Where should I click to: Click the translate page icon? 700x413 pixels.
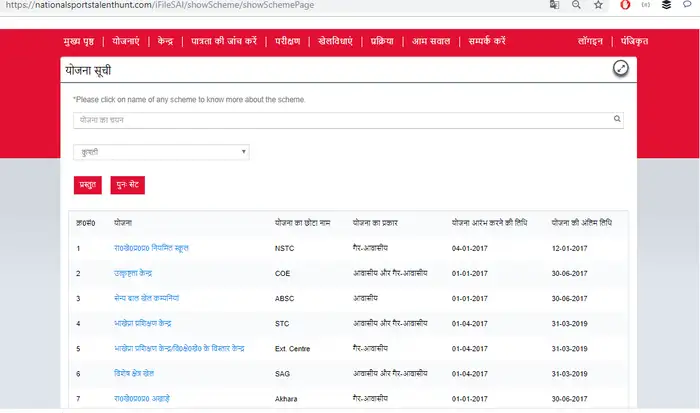pos(555,5)
